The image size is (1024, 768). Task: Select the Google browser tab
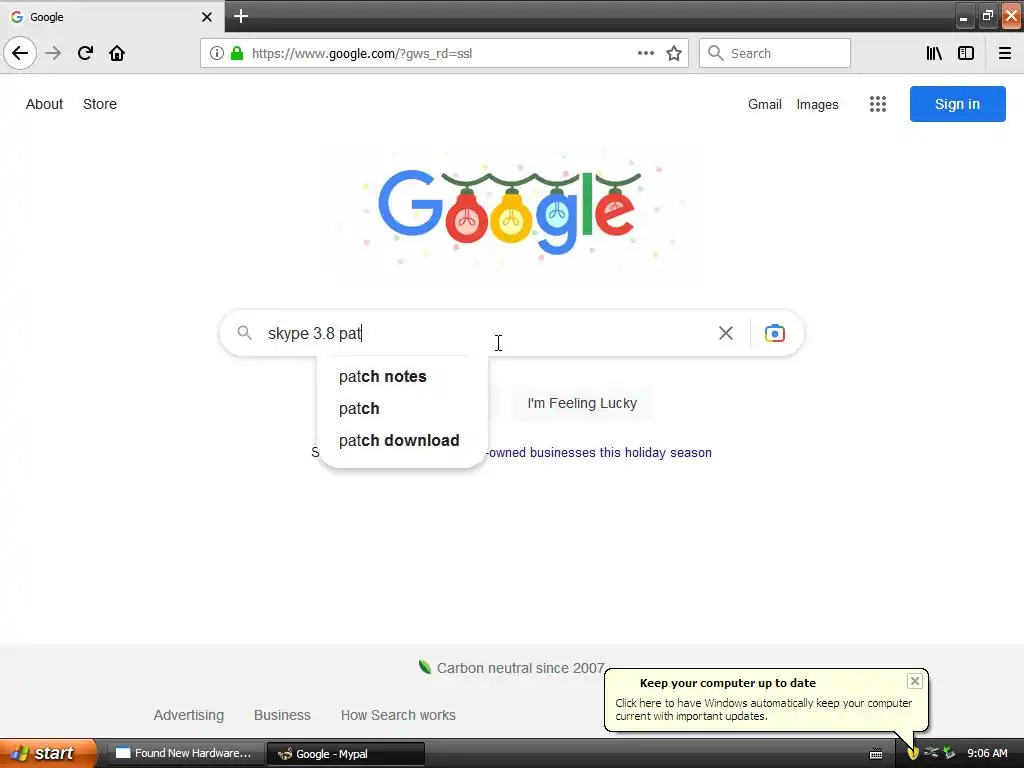(x=112, y=17)
